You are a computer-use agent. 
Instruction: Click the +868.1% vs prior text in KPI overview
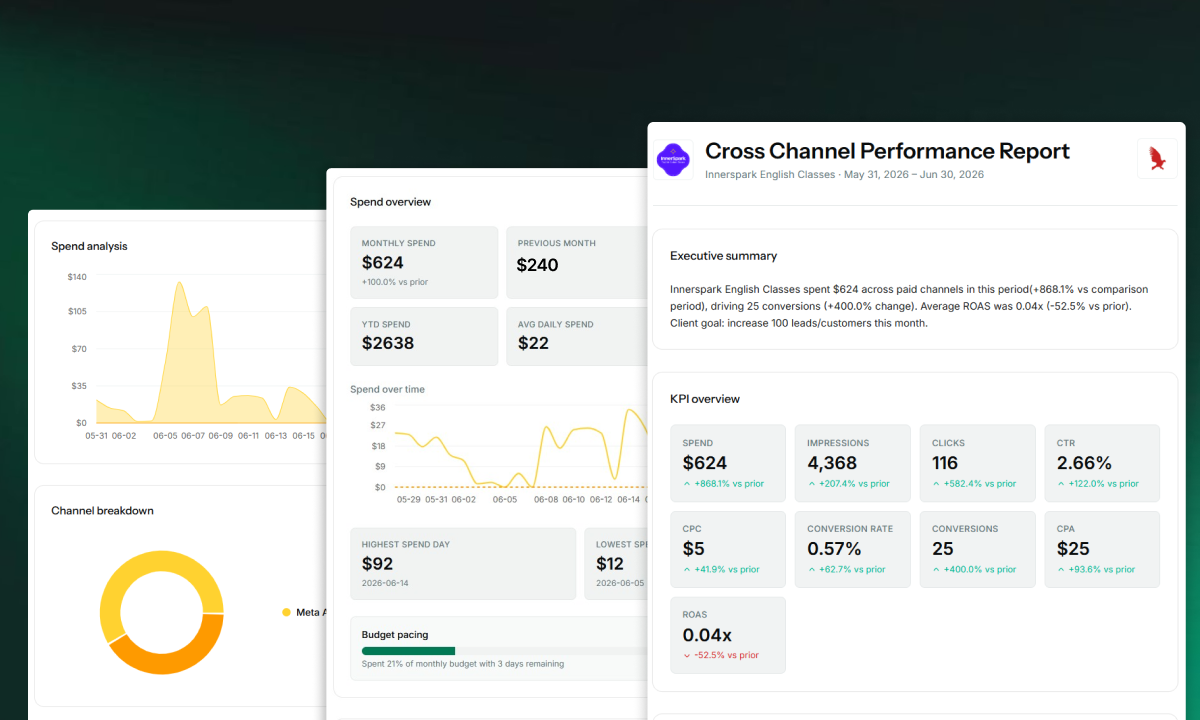pyautogui.click(x=729, y=484)
